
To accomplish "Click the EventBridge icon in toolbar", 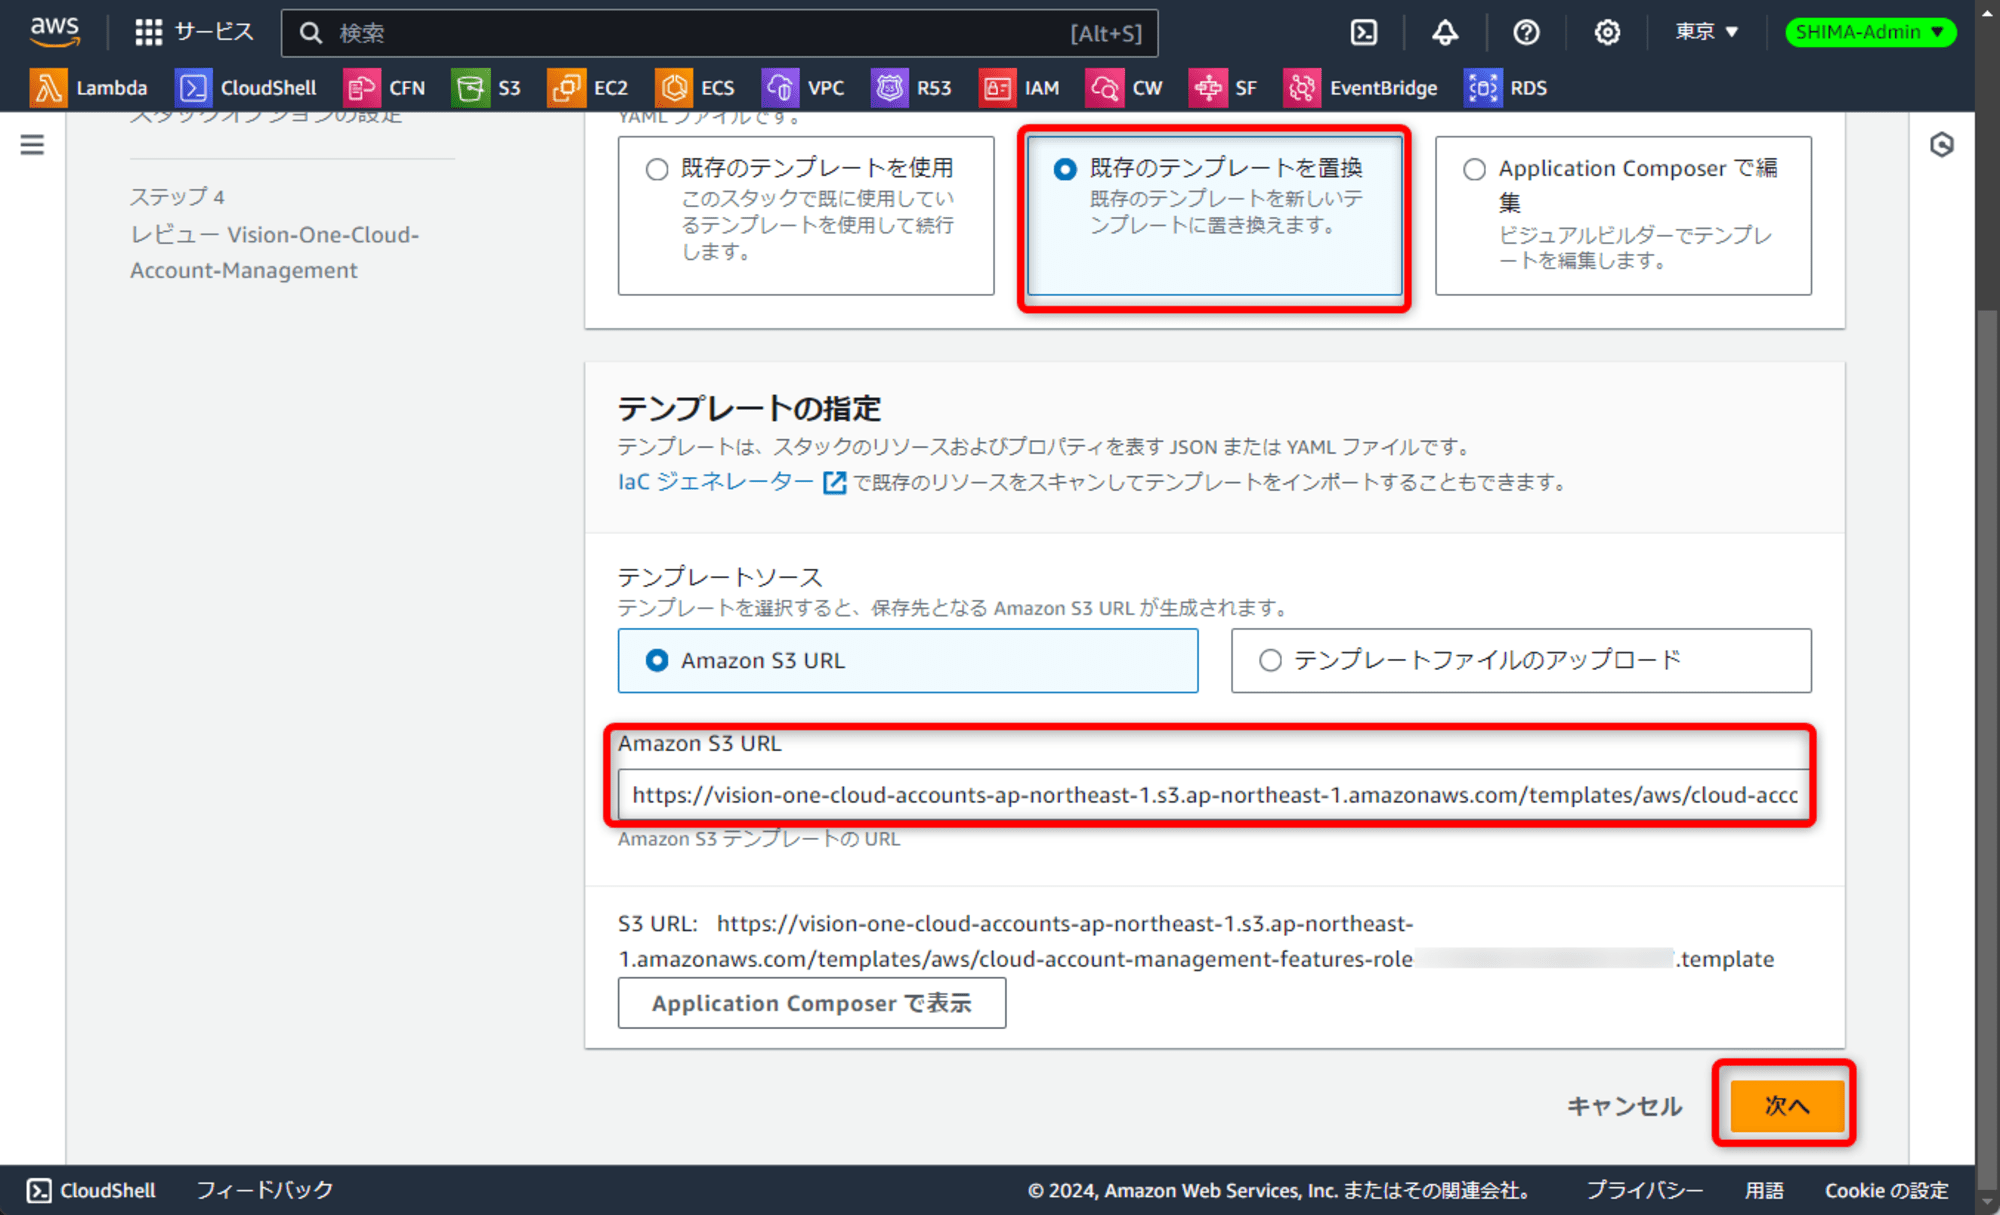I will (x=1299, y=89).
